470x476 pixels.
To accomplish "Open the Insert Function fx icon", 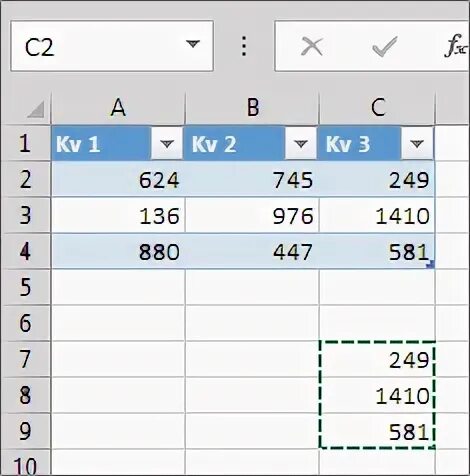I will coord(456,46).
